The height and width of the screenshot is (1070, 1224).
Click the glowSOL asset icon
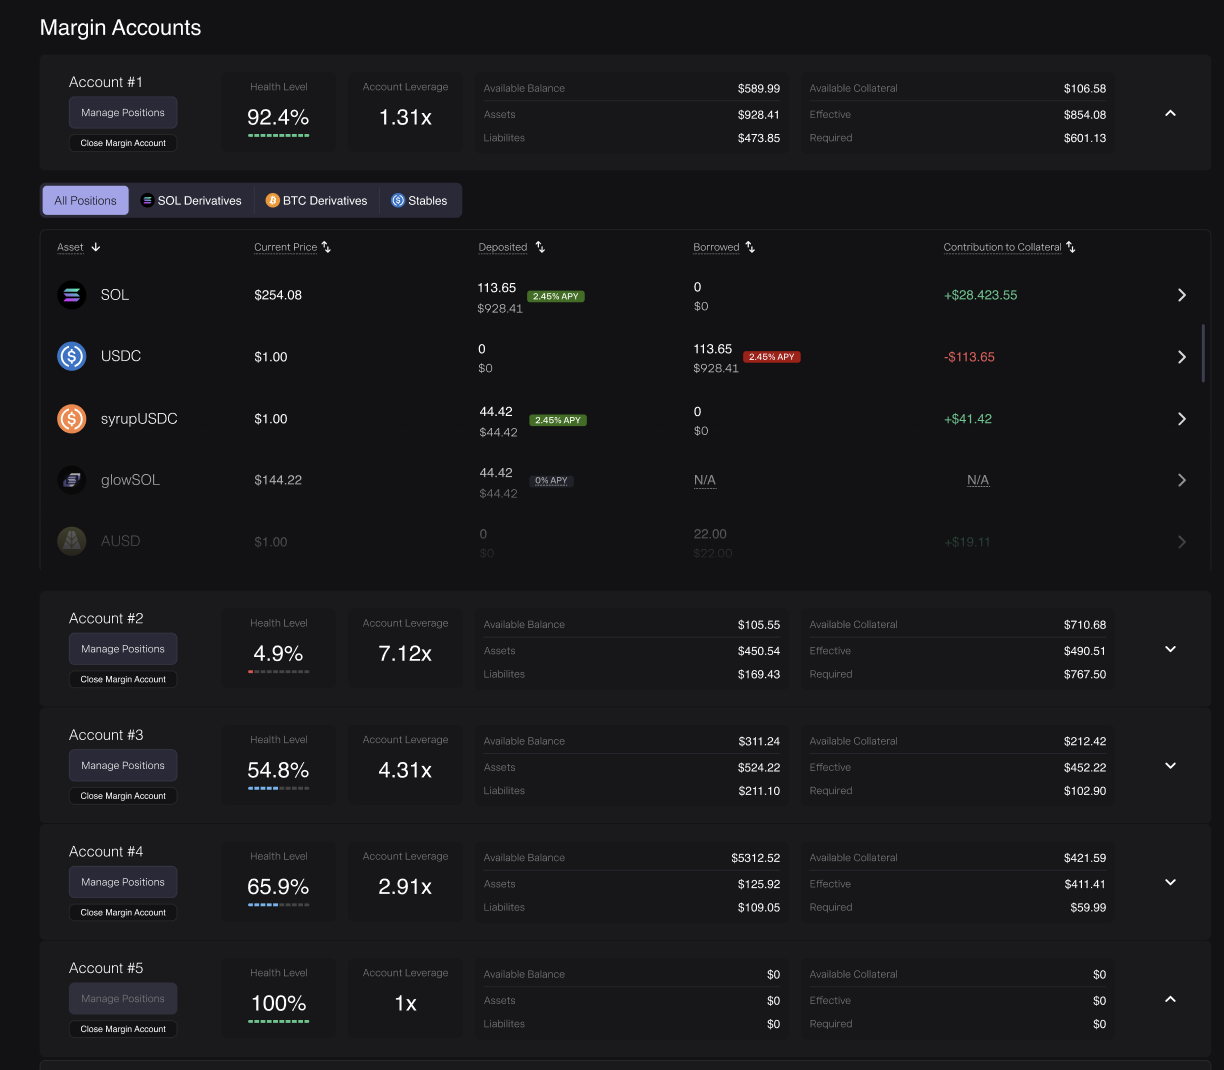72,480
